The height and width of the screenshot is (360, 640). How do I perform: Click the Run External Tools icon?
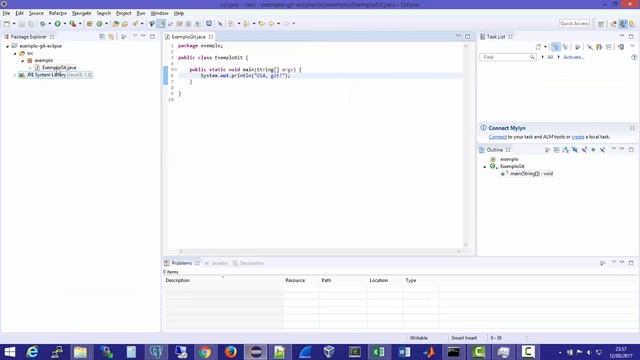tap(72, 24)
